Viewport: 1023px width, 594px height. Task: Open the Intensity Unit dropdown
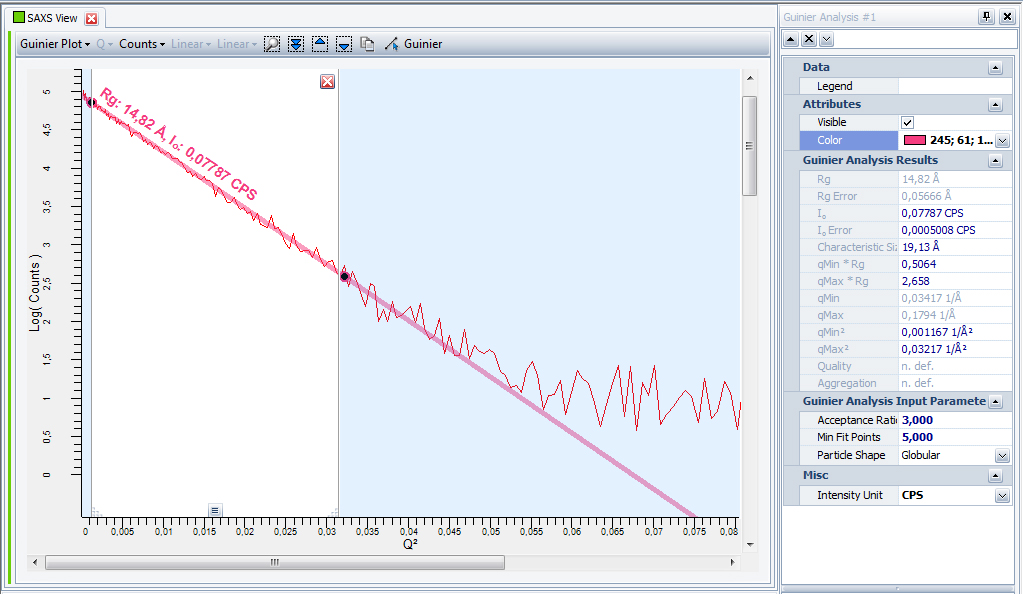pos(1002,496)
